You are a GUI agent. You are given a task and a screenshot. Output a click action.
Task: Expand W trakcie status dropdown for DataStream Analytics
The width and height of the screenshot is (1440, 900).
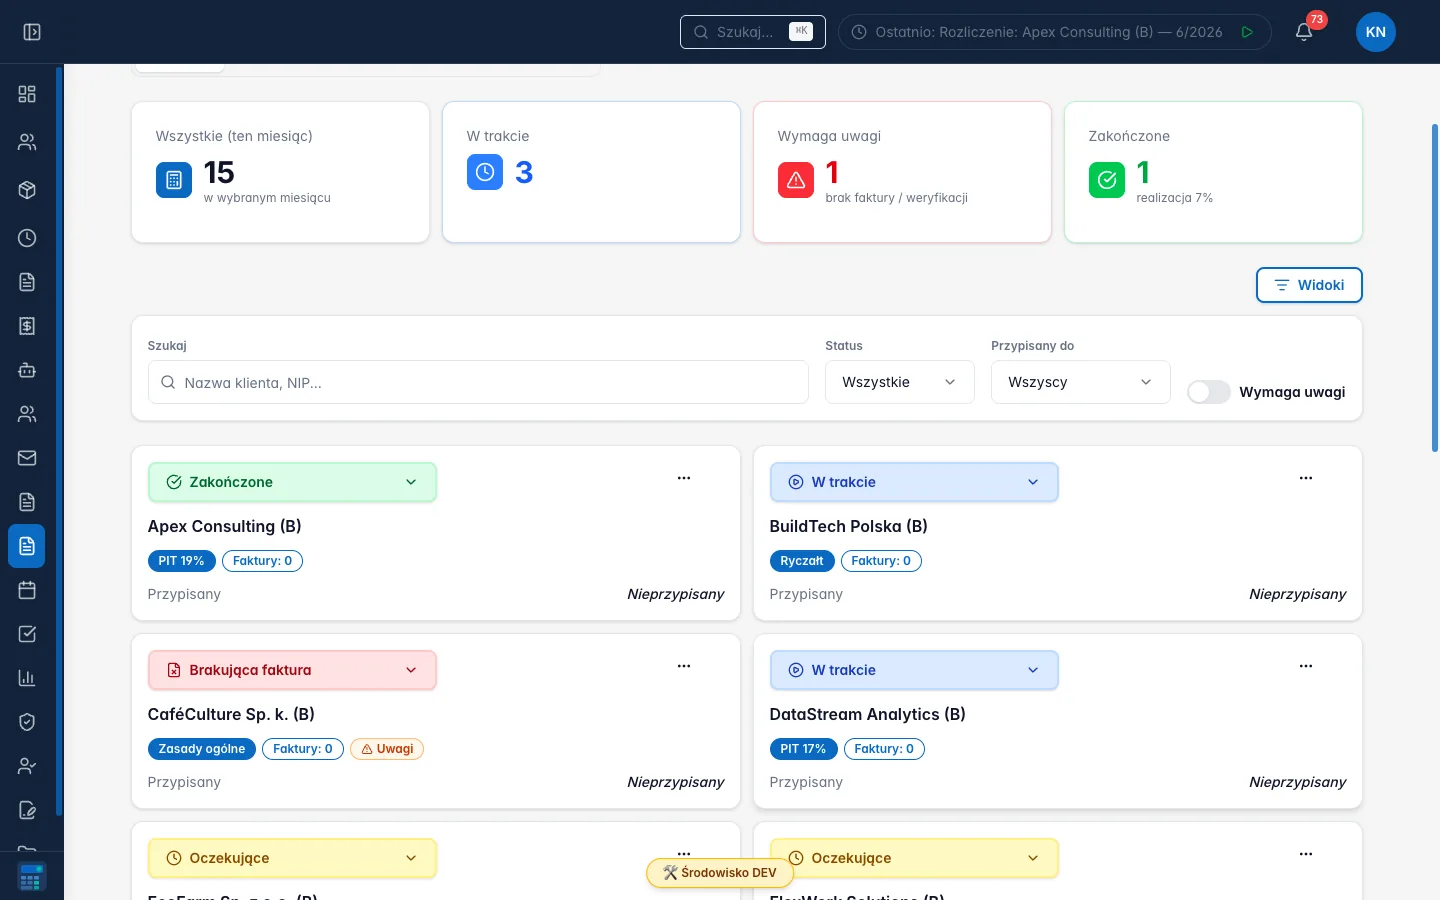(914, 670)
